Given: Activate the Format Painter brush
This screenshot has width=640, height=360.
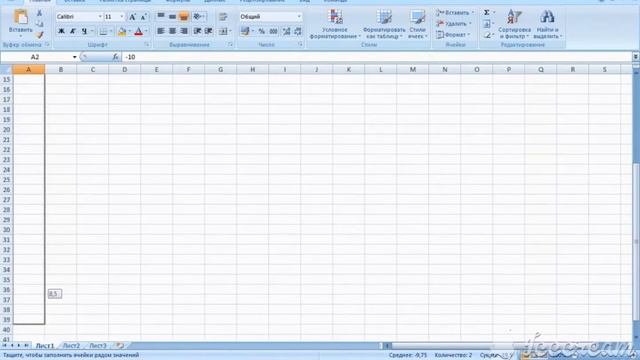Looking at the screenshot, I should pos(40,36).
